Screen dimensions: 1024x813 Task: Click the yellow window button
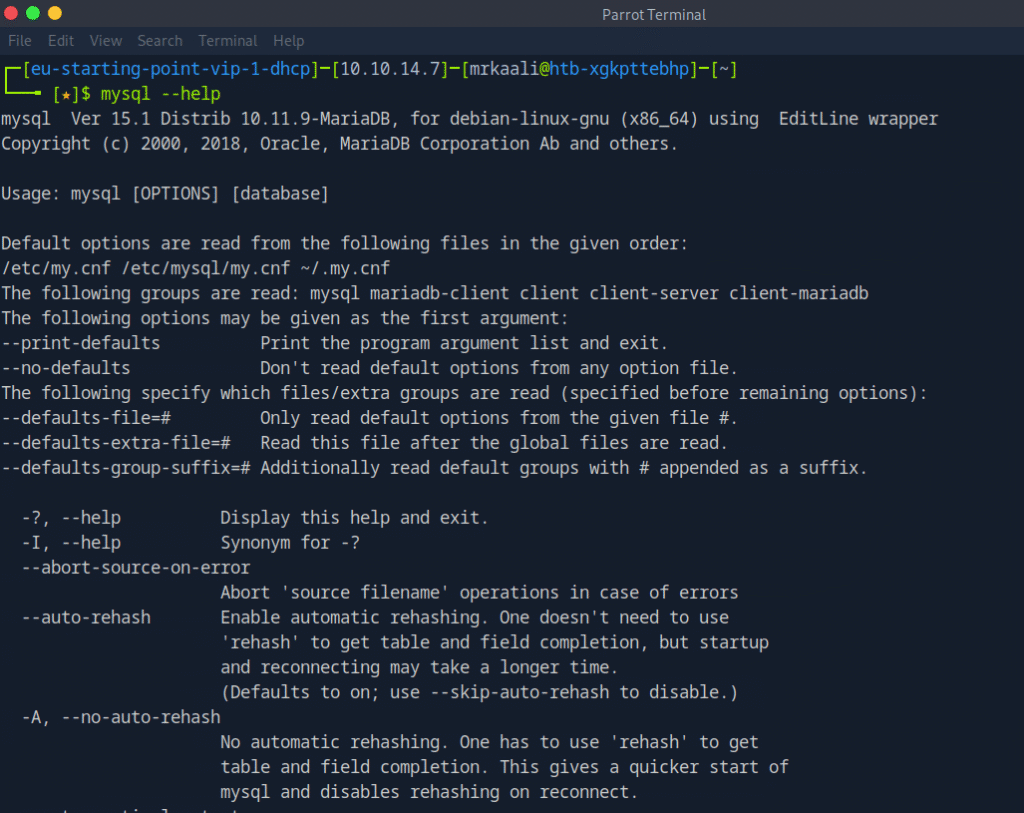(55, 13)
